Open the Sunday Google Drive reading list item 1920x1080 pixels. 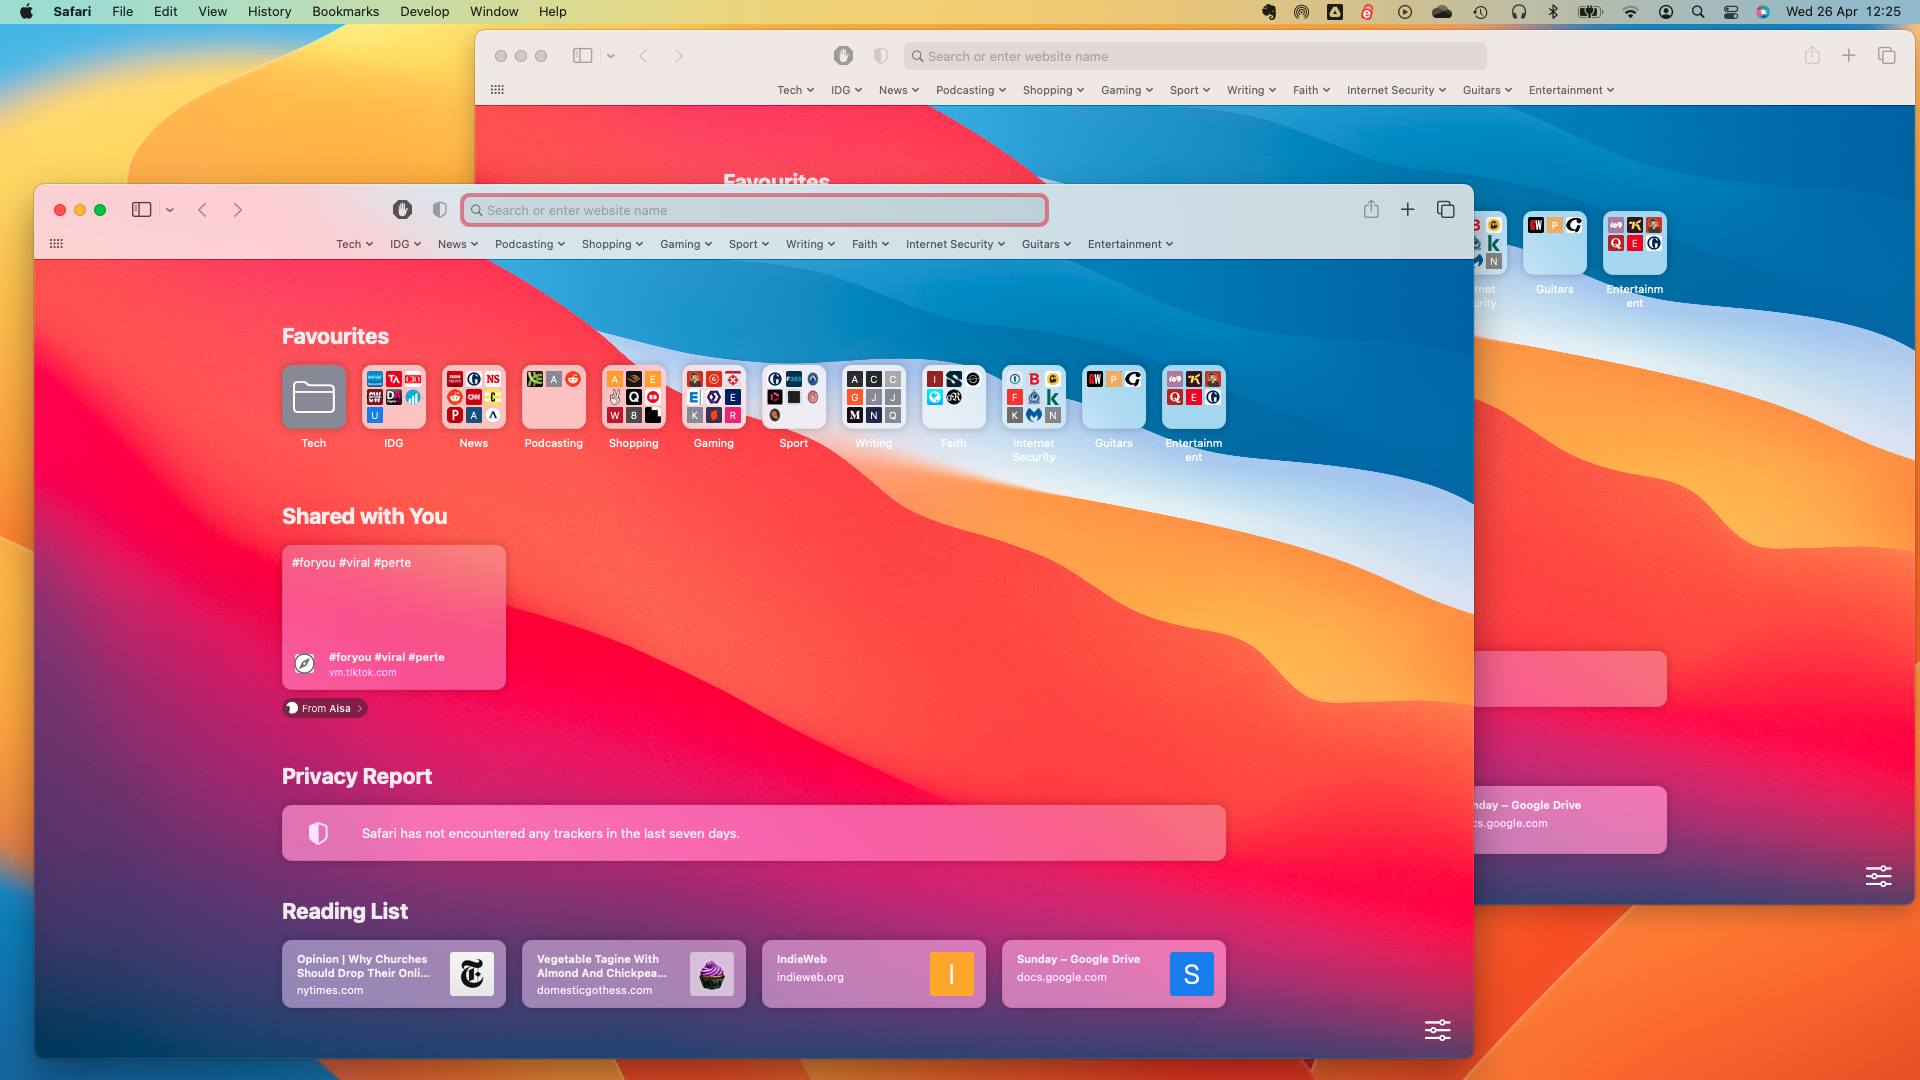tap(1113, 973)
